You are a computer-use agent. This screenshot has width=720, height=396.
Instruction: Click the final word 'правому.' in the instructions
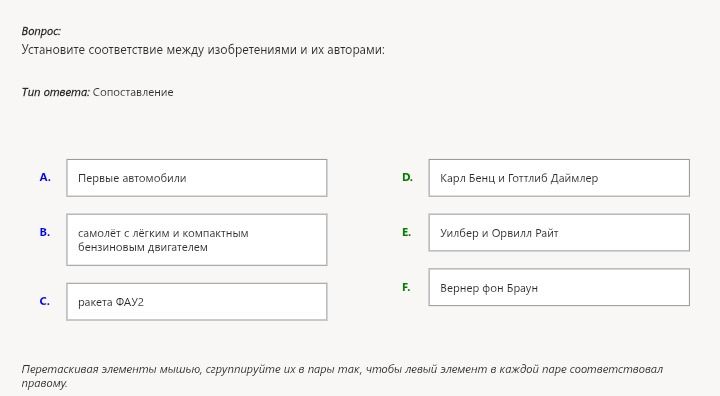click(44, 383)
